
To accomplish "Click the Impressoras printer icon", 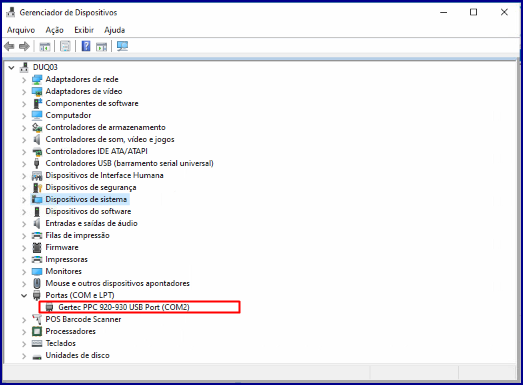I will (37, 260).
